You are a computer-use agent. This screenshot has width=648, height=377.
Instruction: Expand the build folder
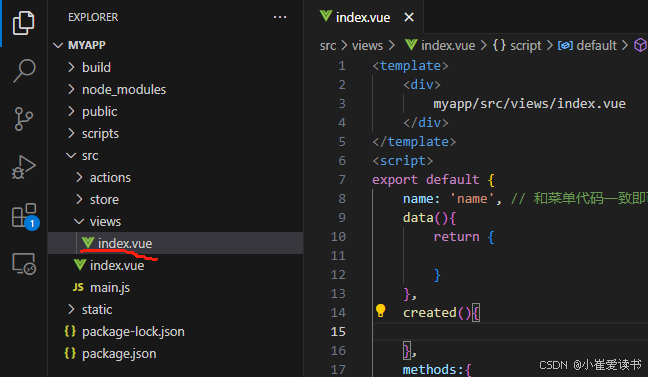tap(71, 67)
